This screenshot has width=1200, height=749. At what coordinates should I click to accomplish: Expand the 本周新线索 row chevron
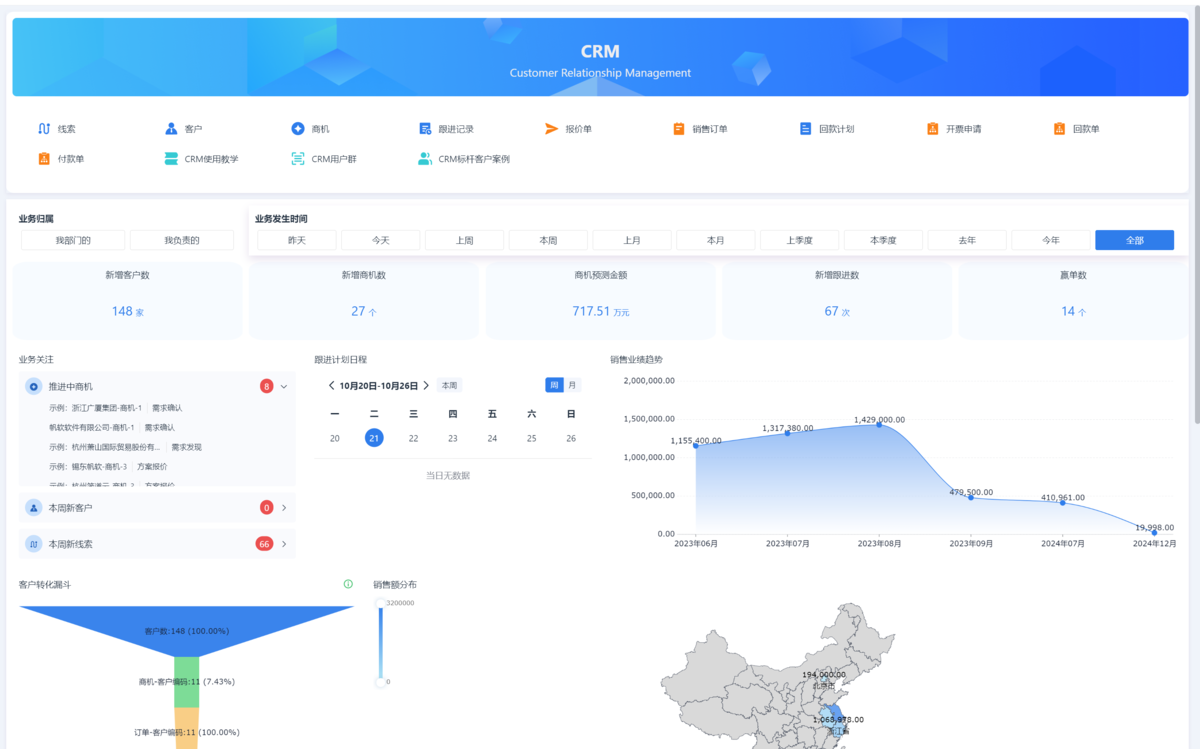284,544
